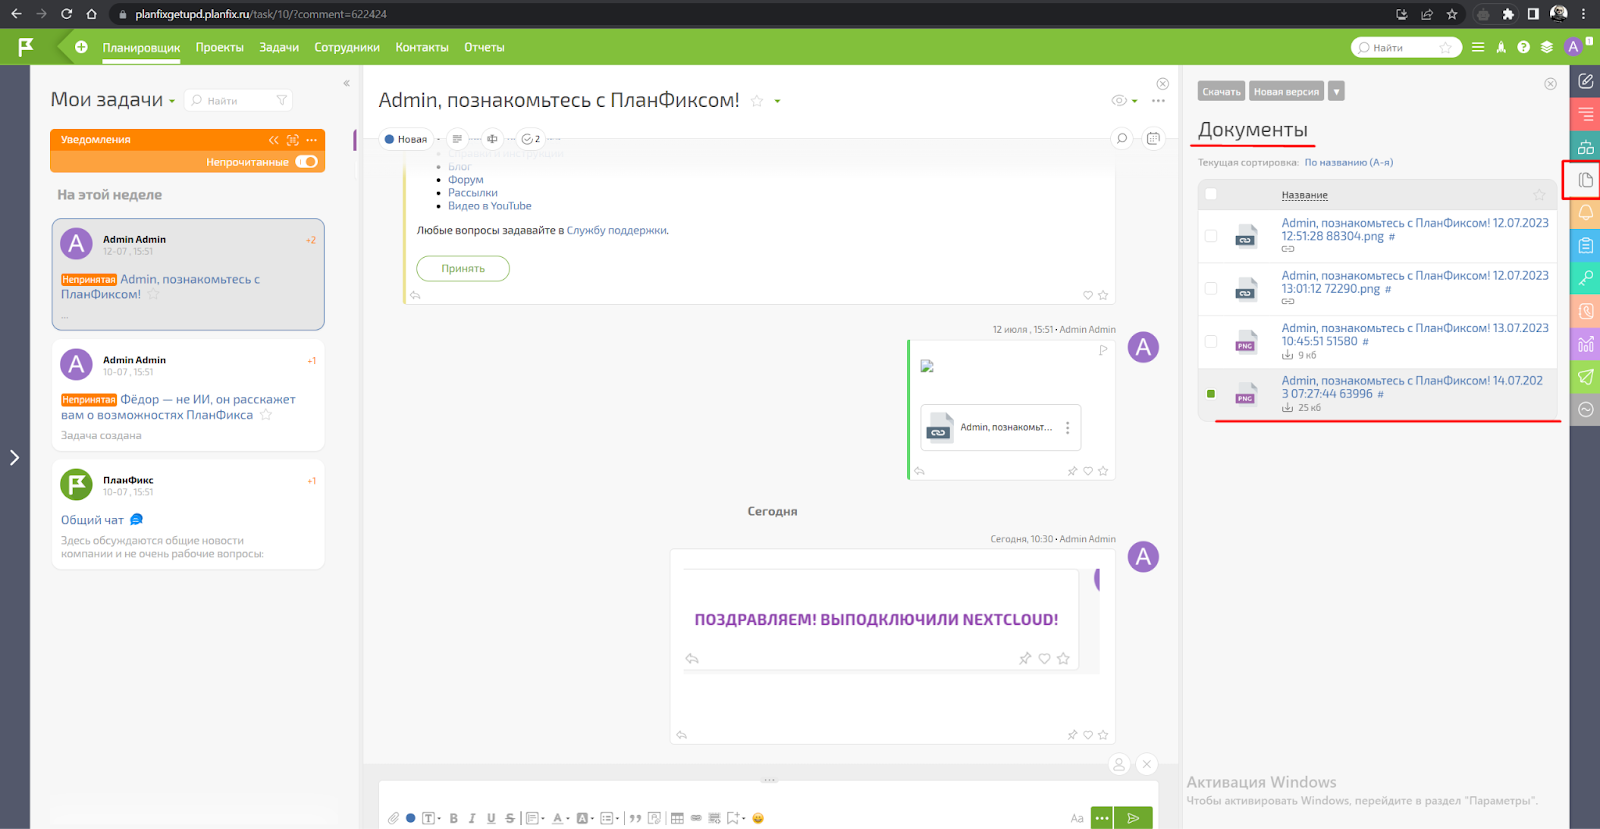The height and width of the screenshot is (829, 1600).
Task: Open Контакты menu
Action: 422,47
